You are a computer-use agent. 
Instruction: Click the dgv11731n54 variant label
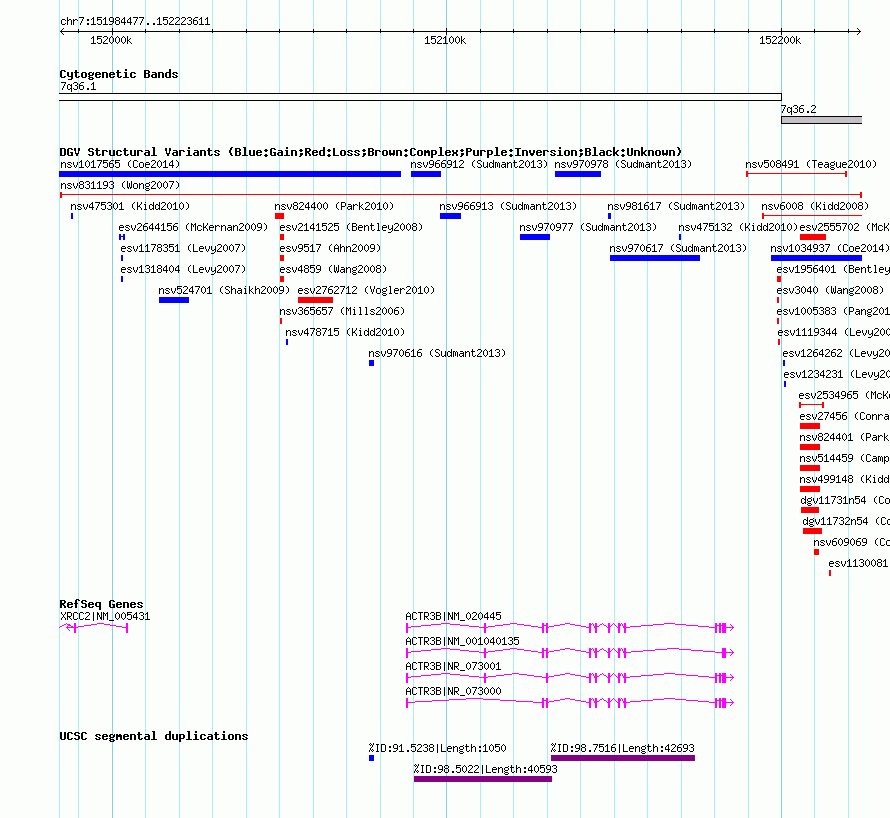click(x=845, y=500)
